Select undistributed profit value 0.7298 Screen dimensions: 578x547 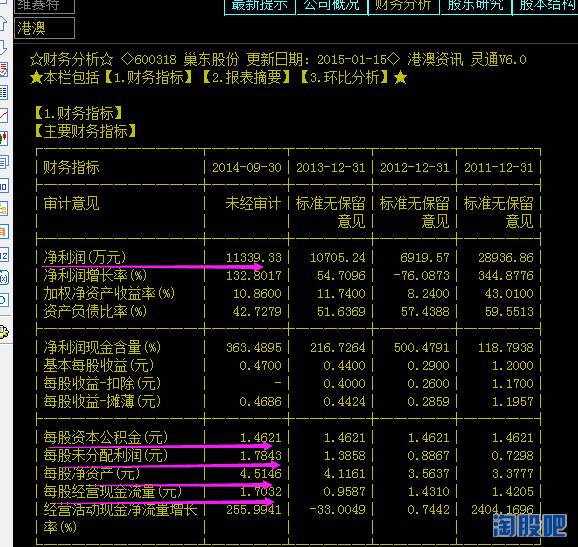click(x=512, y=456)
